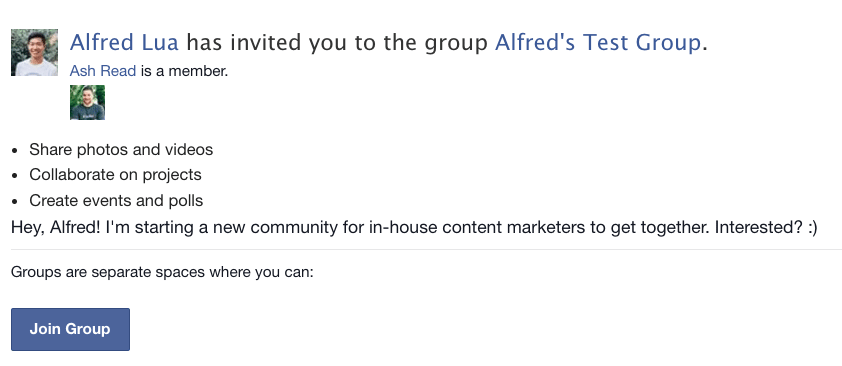Open the Alfred's Test Group link
This screenshot has height=366, width=842.
click(x=598, y=42)
